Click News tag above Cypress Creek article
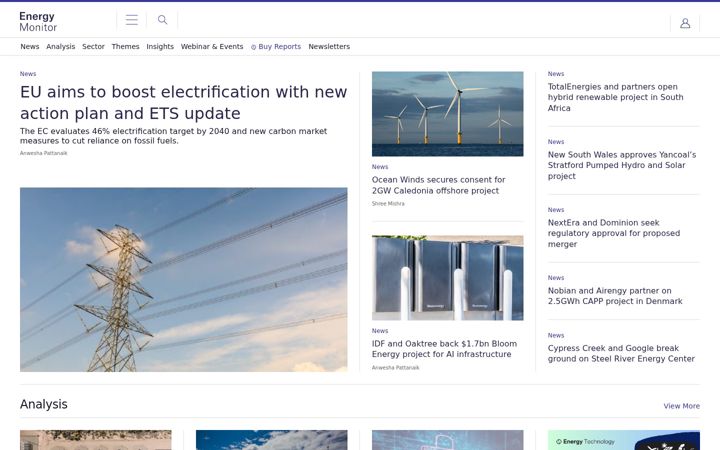 556,335
